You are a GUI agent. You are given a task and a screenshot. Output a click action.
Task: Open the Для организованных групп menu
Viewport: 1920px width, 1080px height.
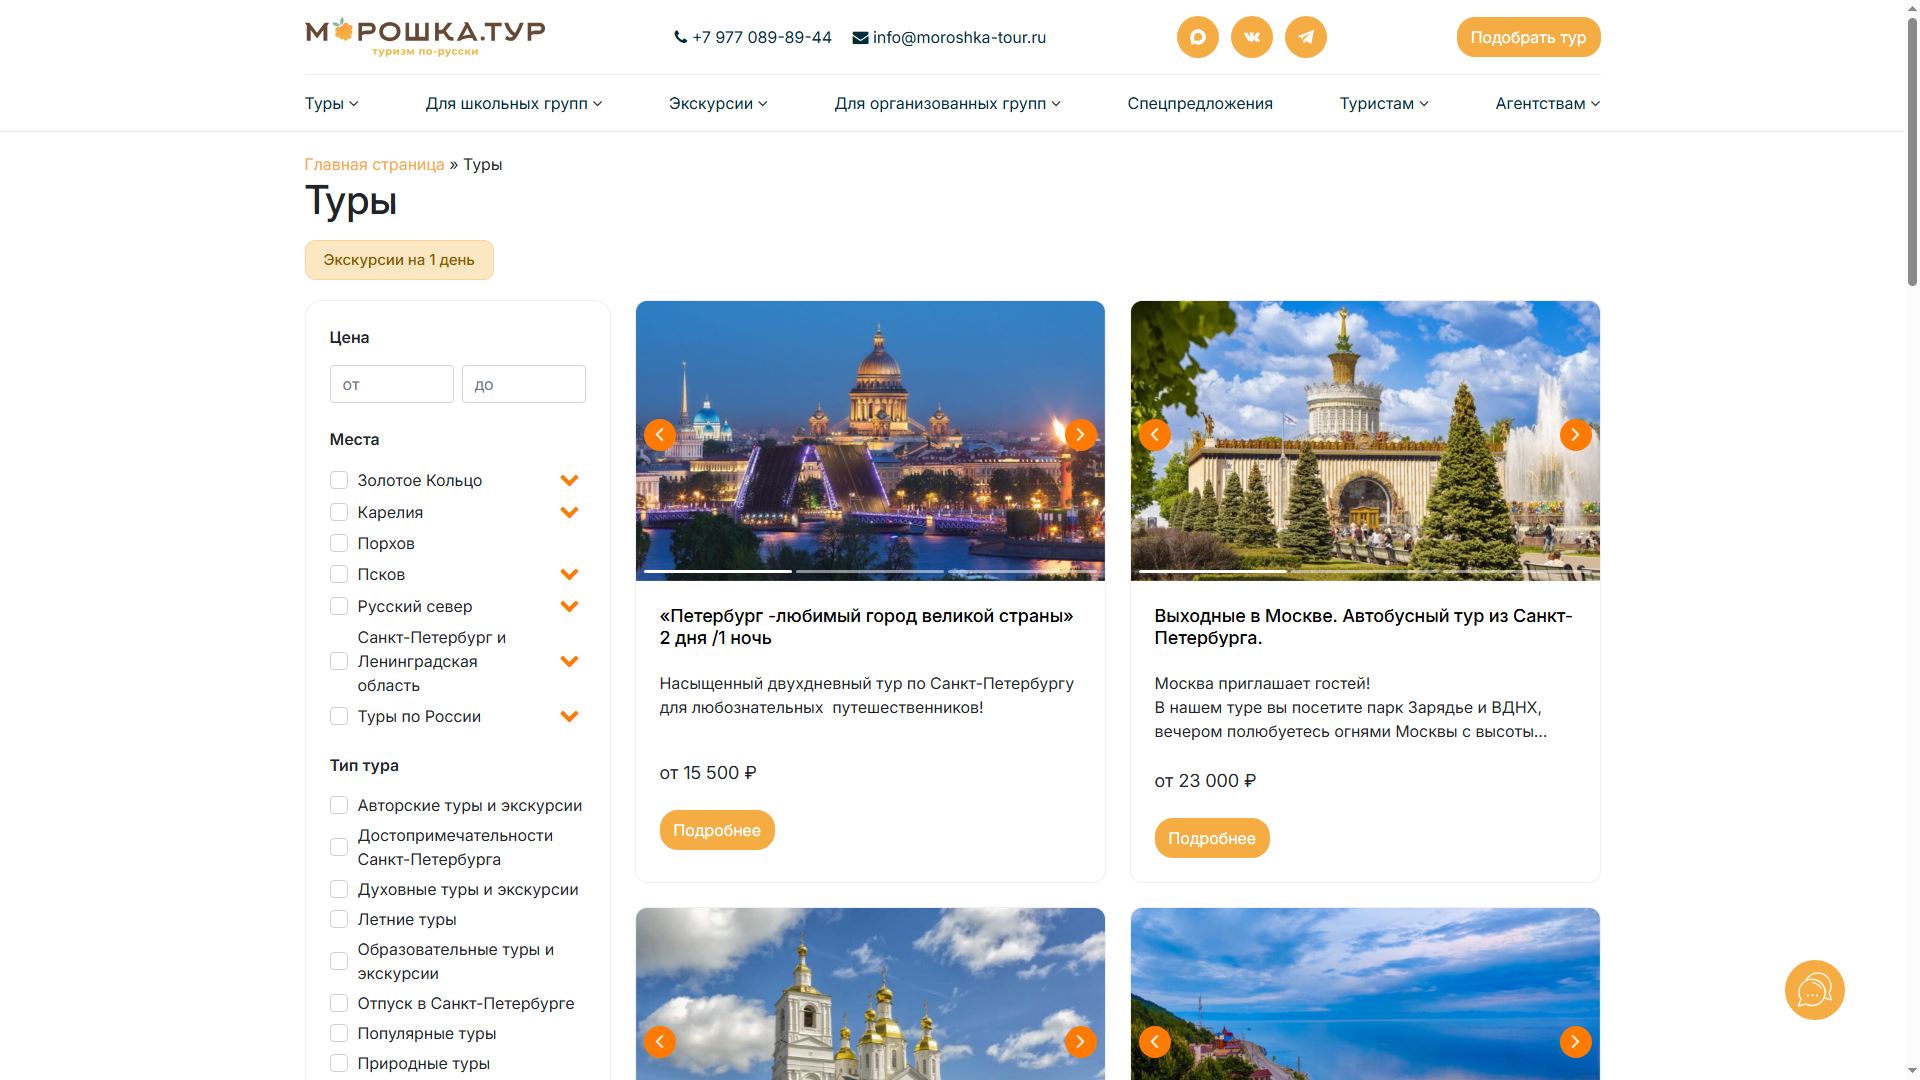click(948, 103)
